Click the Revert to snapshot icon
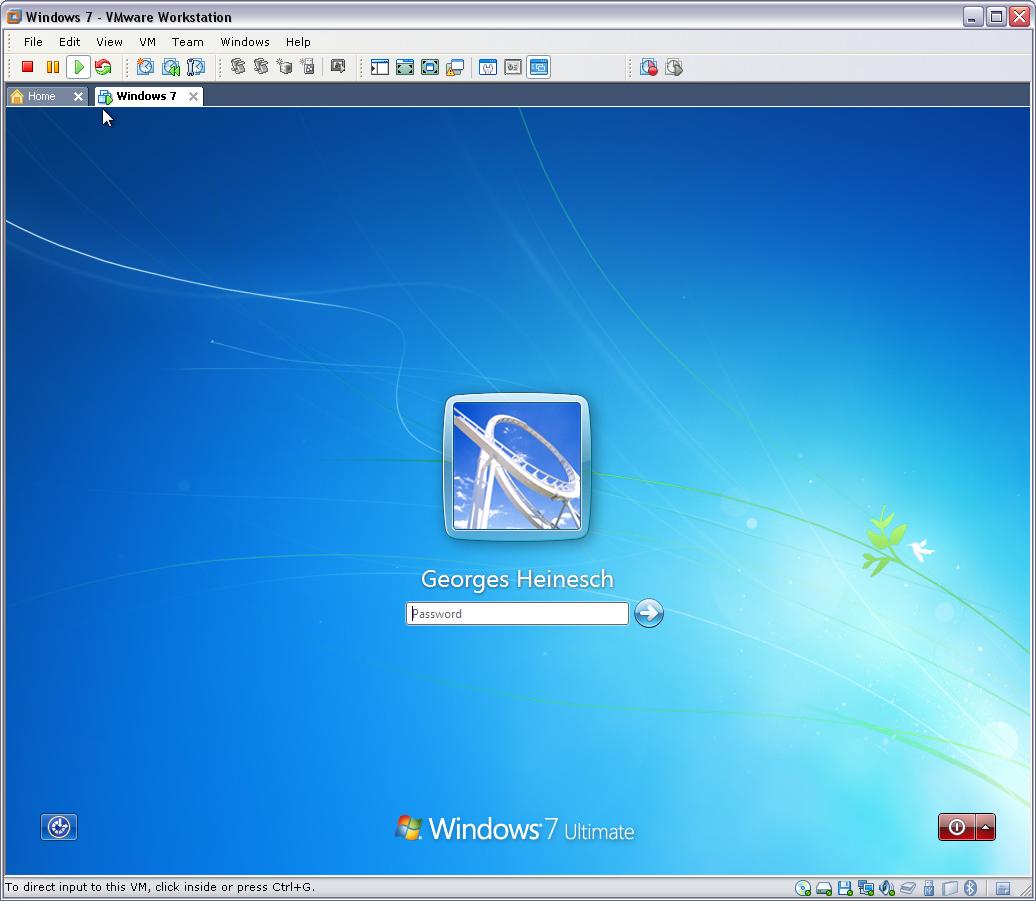This screenshot has width=1036, height=901. (x=171, y=67)
